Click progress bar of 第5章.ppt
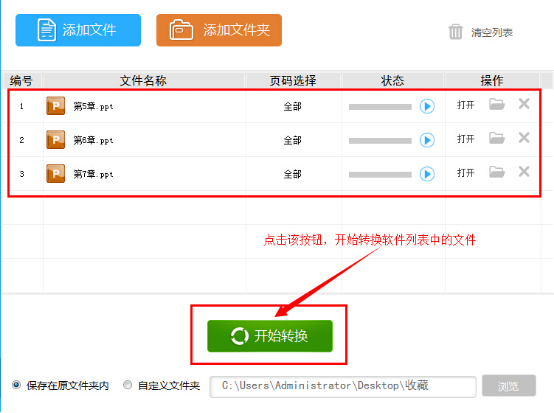The image size is (554, 413). coord(380,107)
